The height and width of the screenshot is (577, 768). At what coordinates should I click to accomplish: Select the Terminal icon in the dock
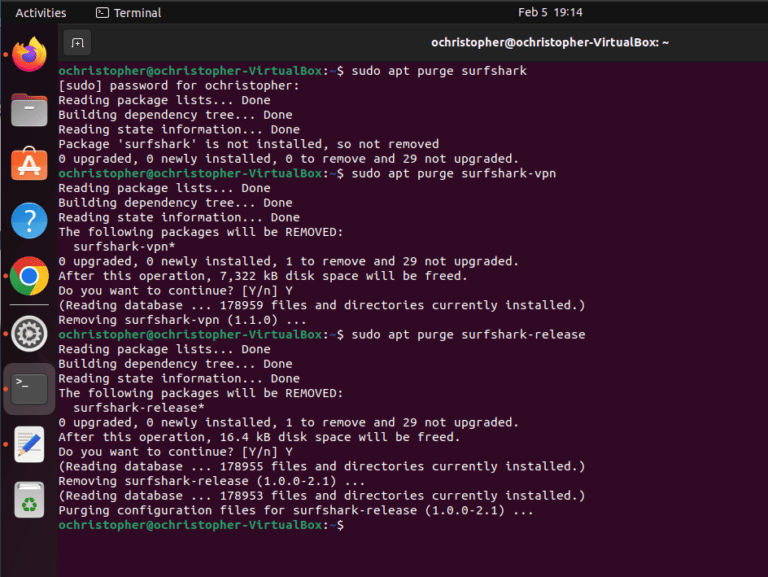[29, 389]
